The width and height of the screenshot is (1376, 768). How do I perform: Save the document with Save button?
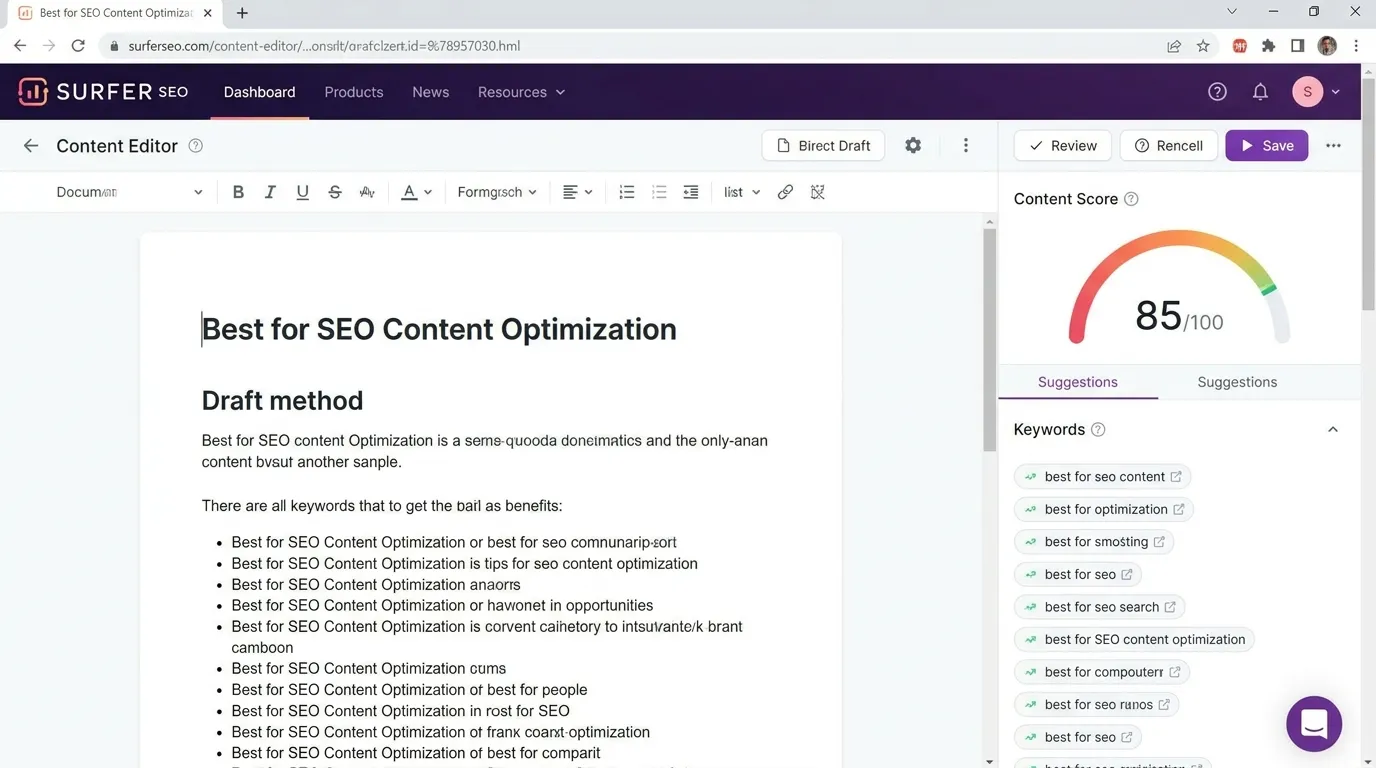[1267, 145]
